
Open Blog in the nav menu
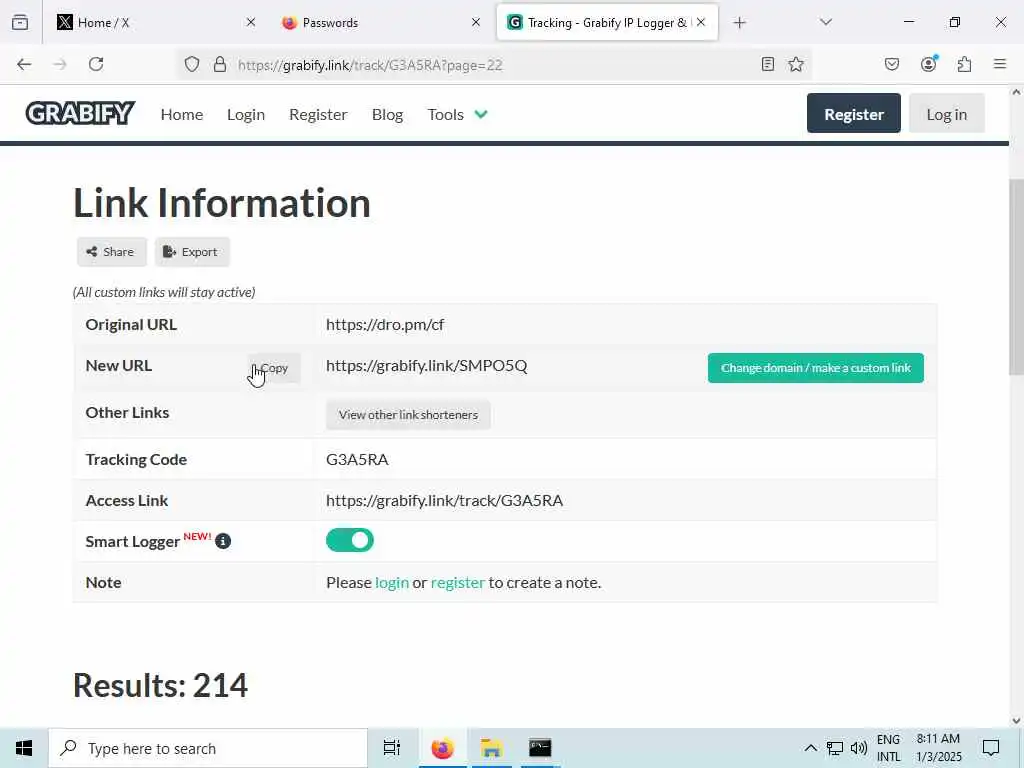click(387, 114)
